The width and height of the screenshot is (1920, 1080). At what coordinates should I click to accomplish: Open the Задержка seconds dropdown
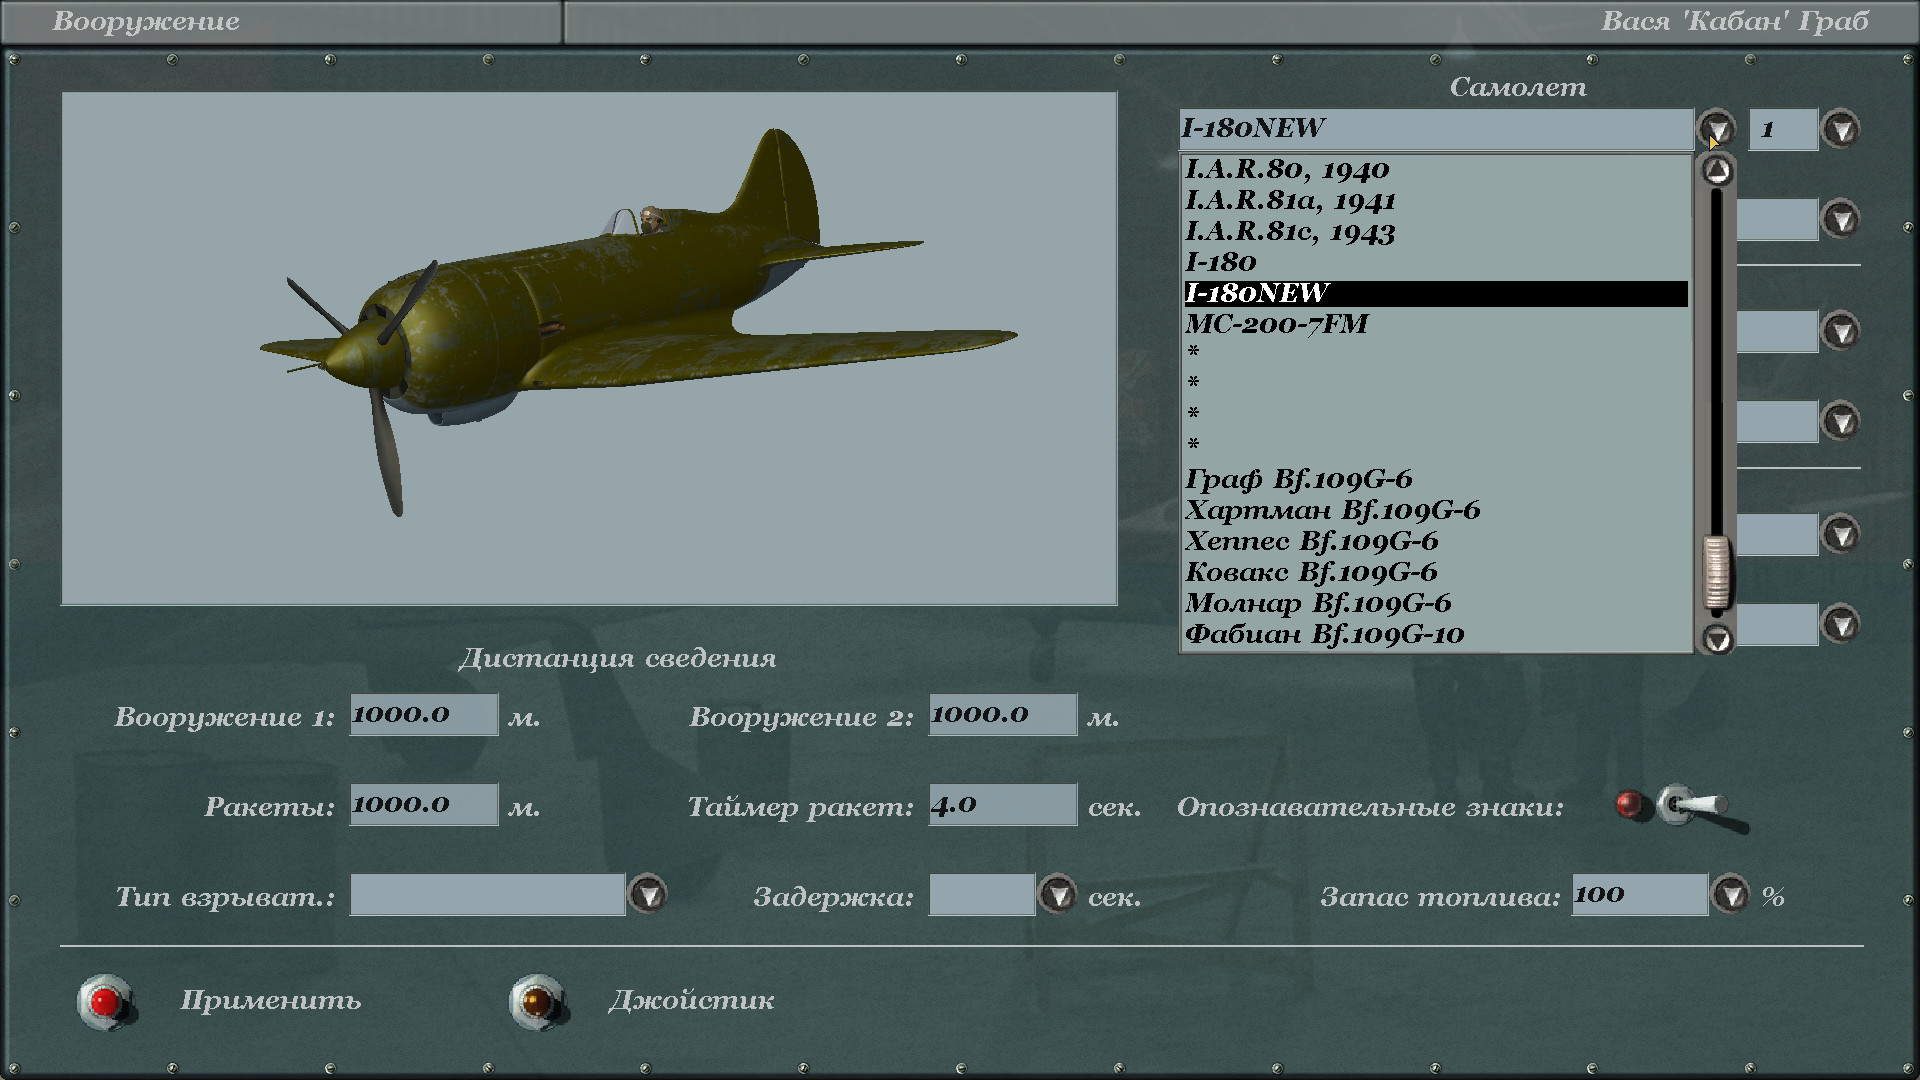(x=1057, y=895)
